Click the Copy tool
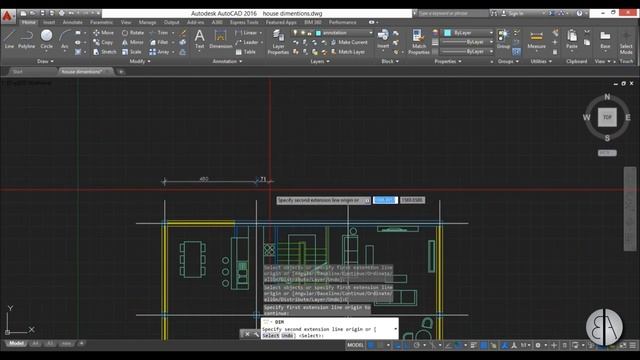640x360 pixels. (x=103, y=42)
